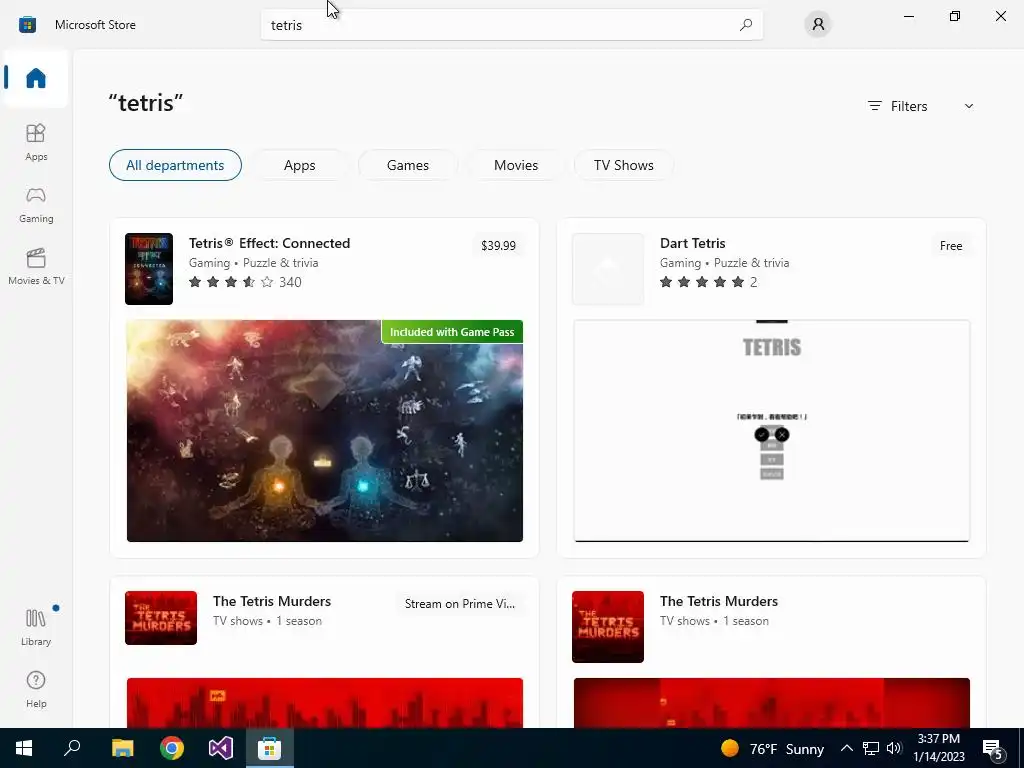This screenshot has height=768, width=1024.
Task: Click Stream on Prime Video button
Action: pos(460,603)
